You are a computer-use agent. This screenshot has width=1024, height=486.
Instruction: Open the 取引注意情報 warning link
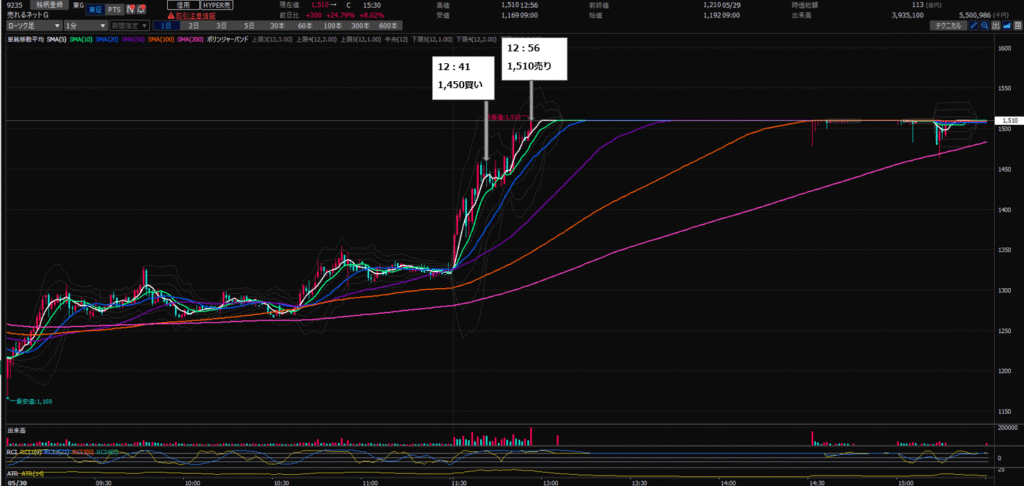(x=196, y=16)
